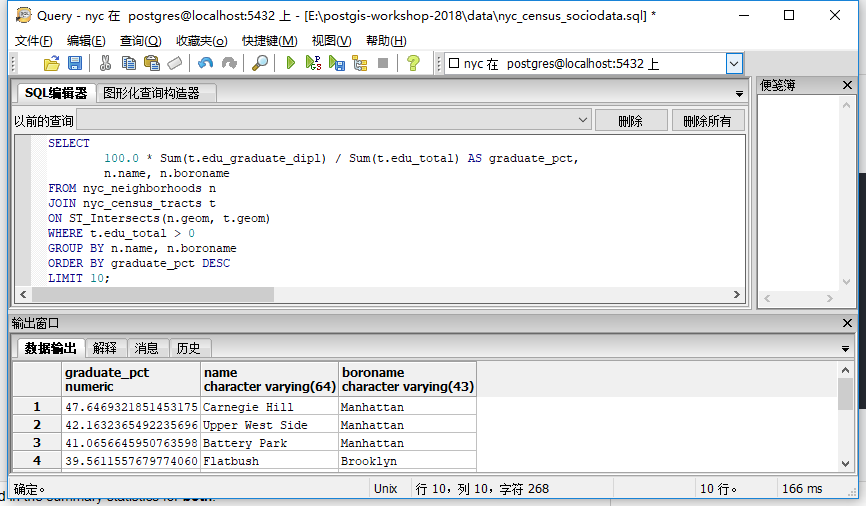Viewport: 866px width, 506px height.
Task: Open the output pane tab list arrow
Action: tap(845, 349)
